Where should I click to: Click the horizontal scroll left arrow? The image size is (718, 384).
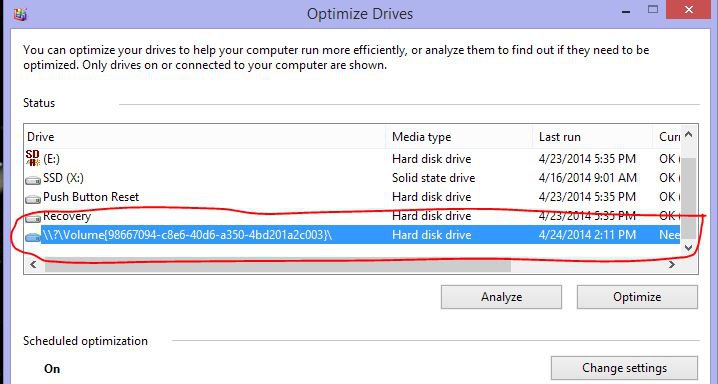point(33,265)
